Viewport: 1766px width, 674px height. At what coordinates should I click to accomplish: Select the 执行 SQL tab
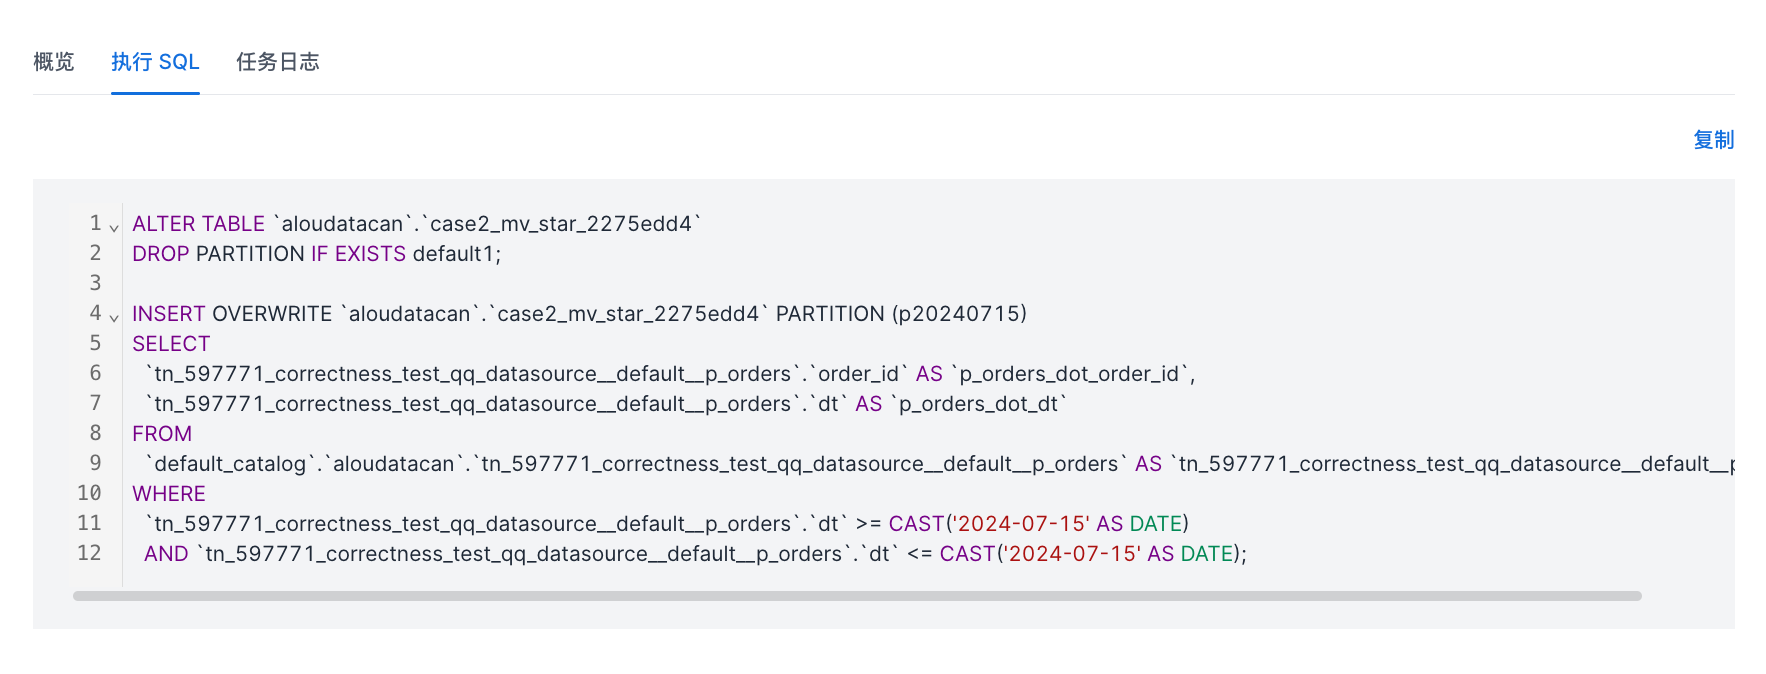click(155, 62)
